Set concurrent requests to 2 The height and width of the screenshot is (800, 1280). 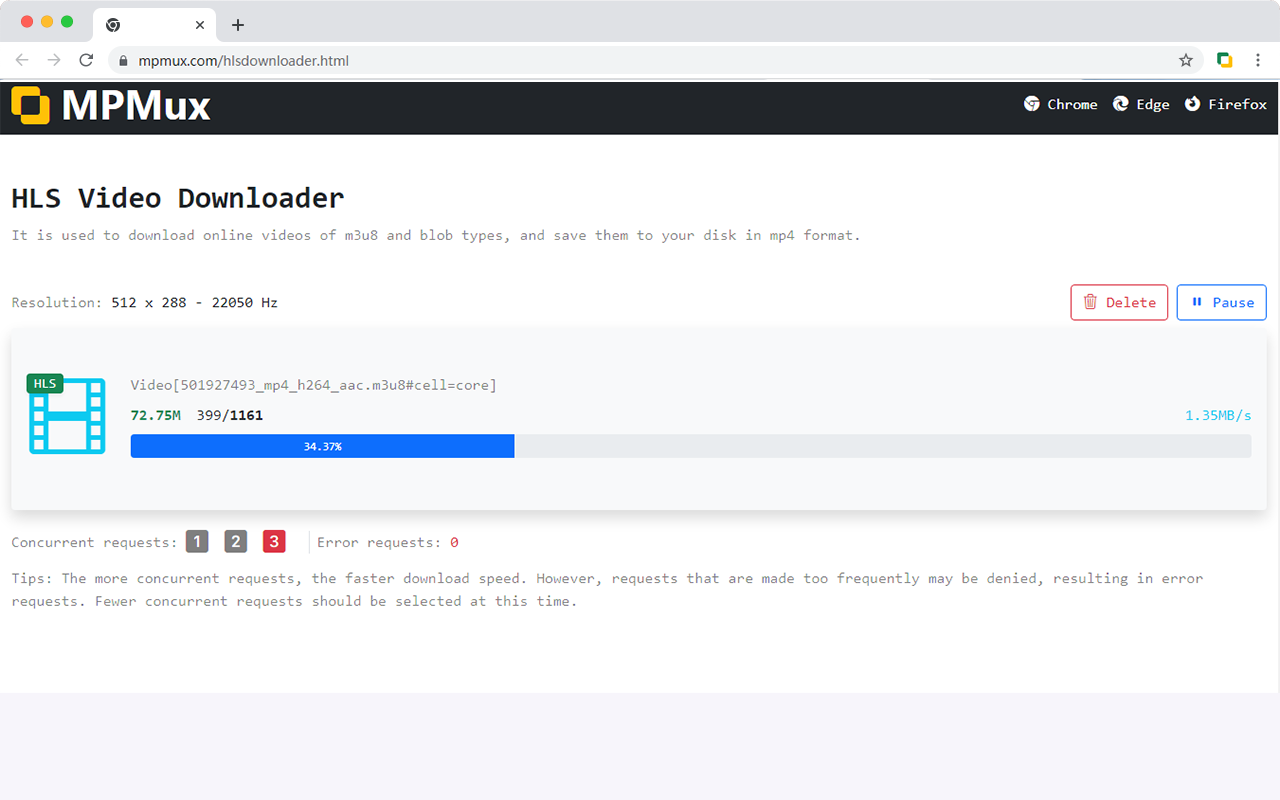click(236, 542)
